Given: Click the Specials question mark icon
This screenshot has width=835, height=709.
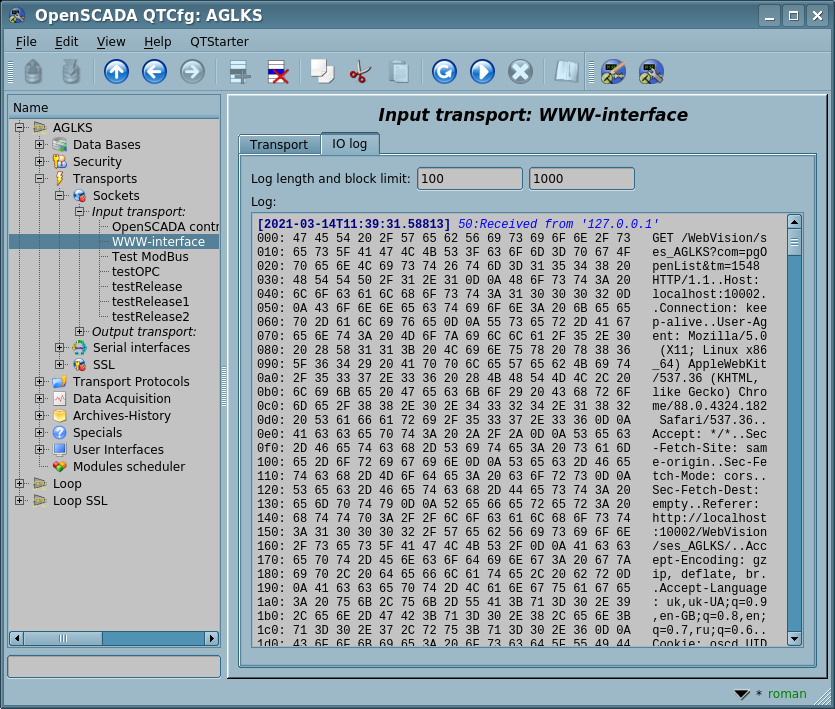Looking at the screenshot, I should pyautogui.click(x=60, y=433).
